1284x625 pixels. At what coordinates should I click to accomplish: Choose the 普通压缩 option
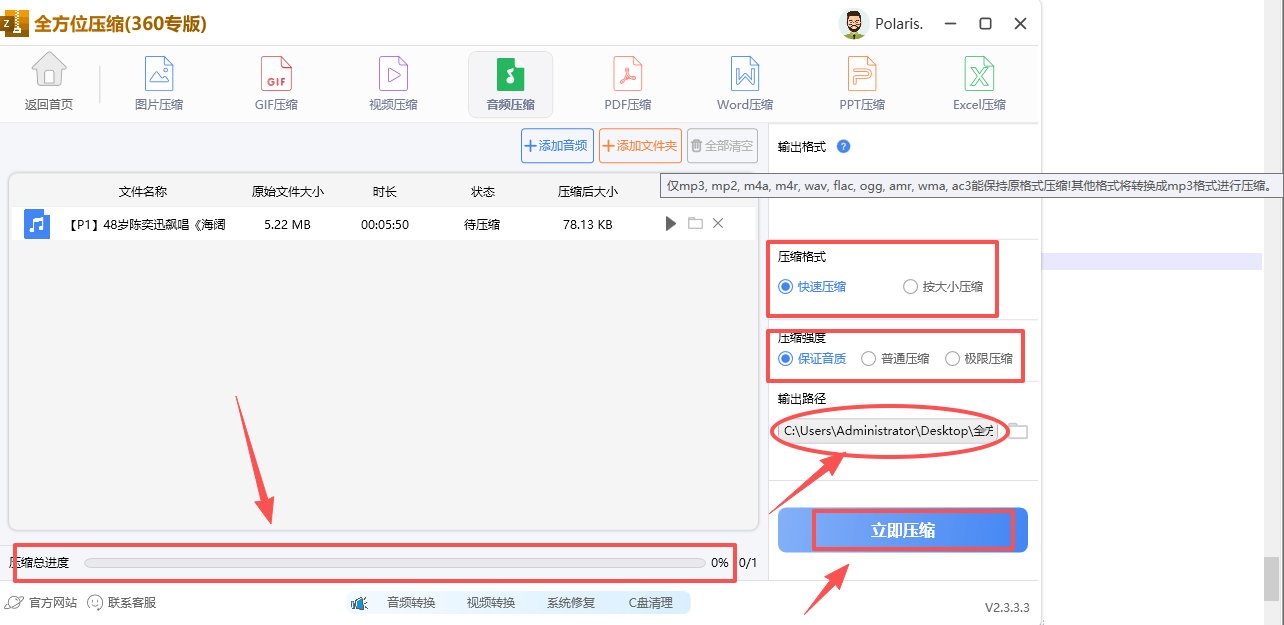868,358
